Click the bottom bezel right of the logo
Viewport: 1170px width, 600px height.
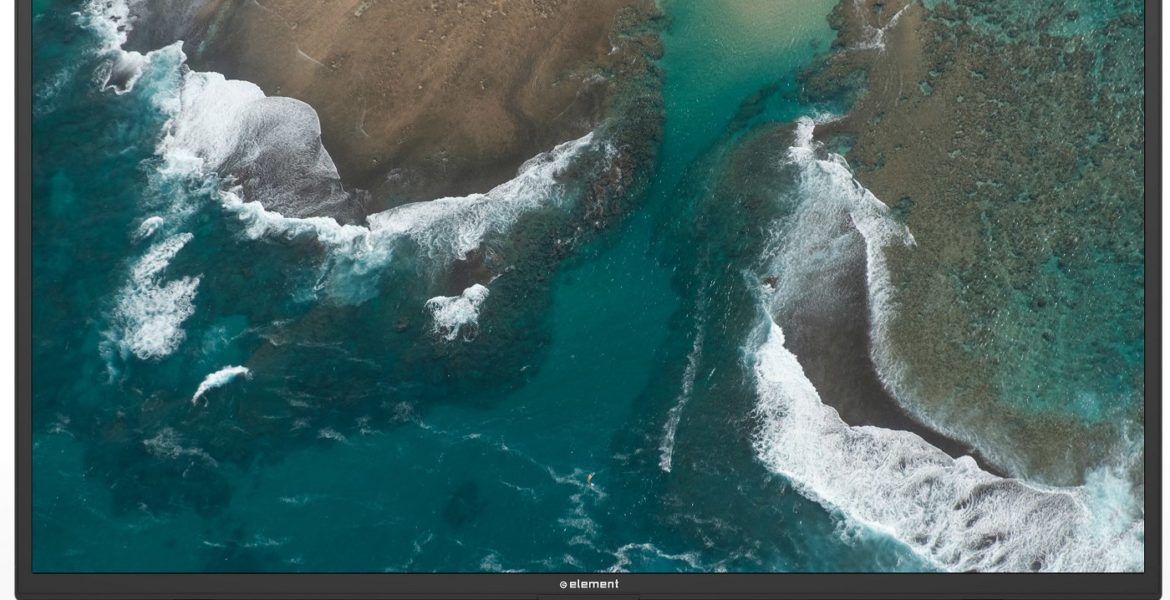pyautogui.click(x=880, y=584)
